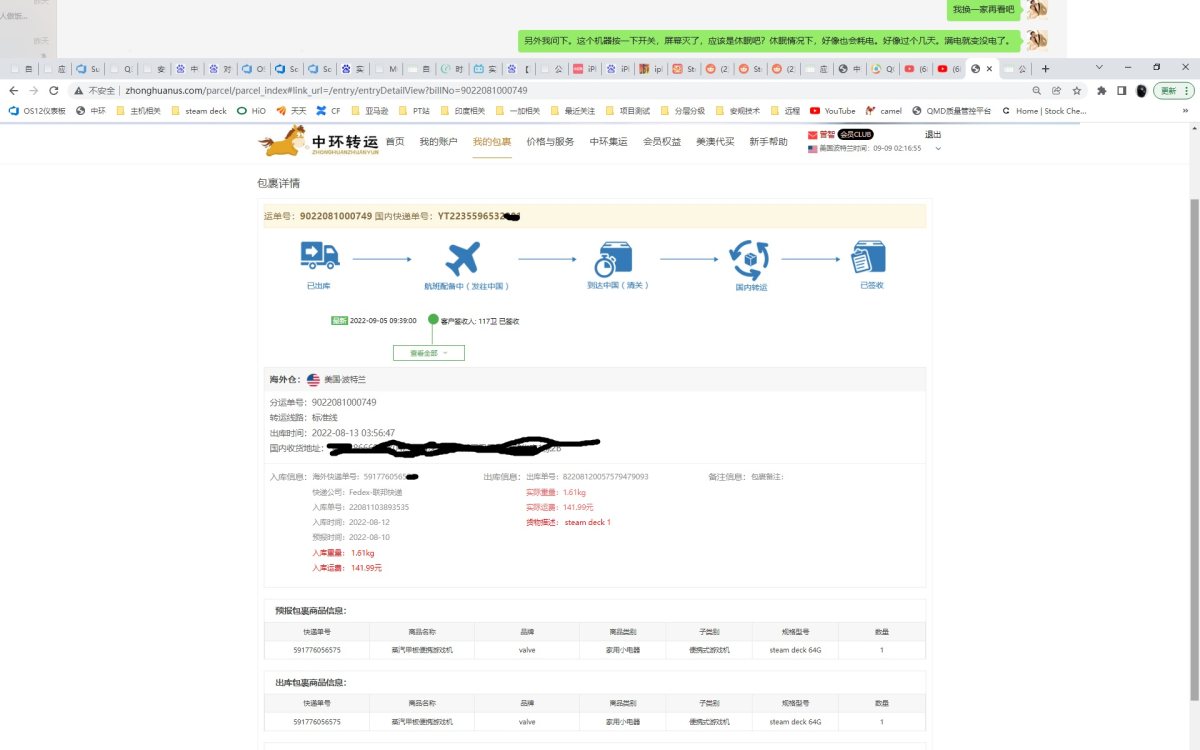The image size is (1200, 750).
Task: Open 新手帮助 nav item
Action: tap(768, 142)
